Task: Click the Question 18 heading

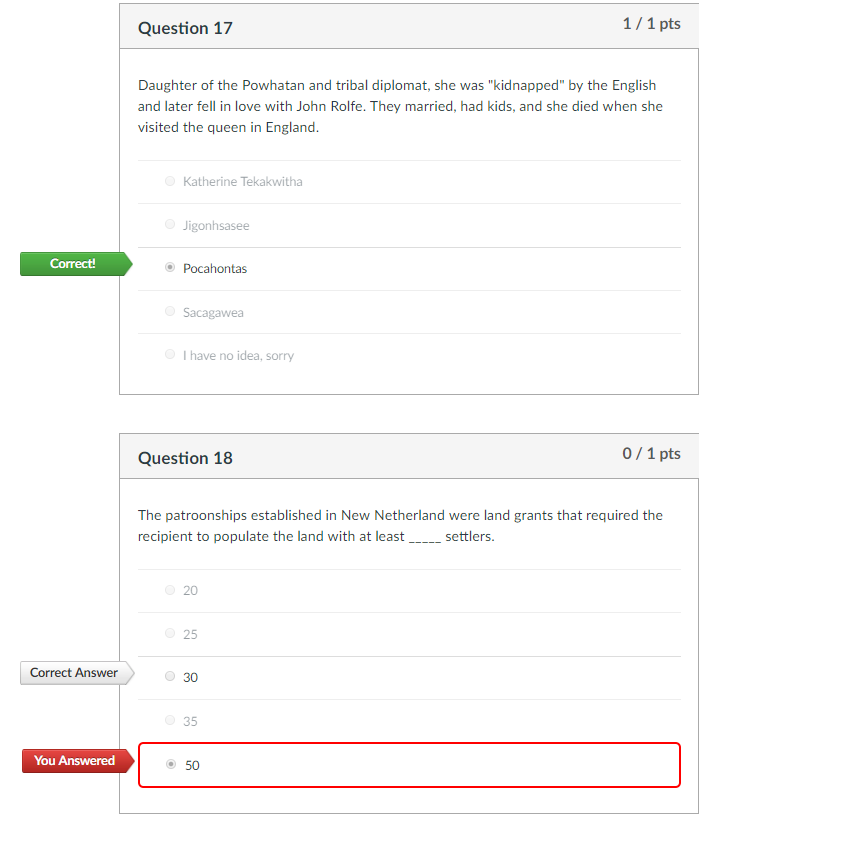Action: [x=185, y=458]
